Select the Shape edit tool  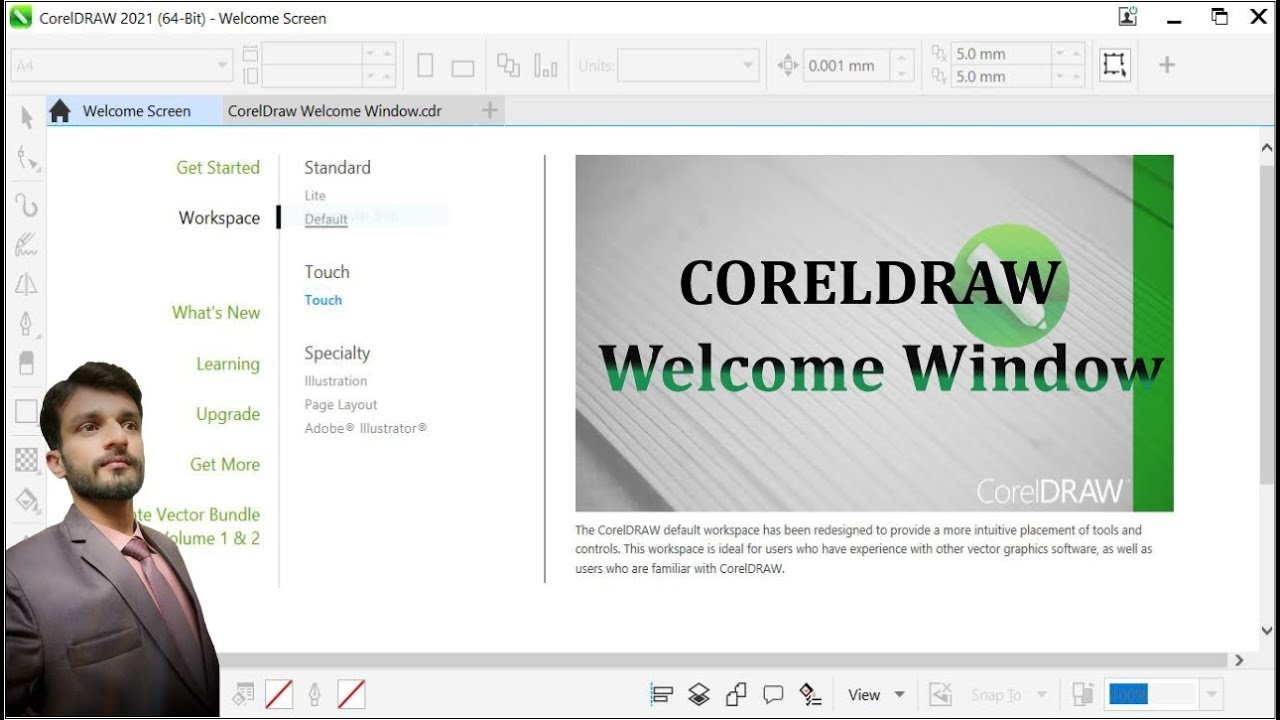pyautogui.click(x=27, y=160)
